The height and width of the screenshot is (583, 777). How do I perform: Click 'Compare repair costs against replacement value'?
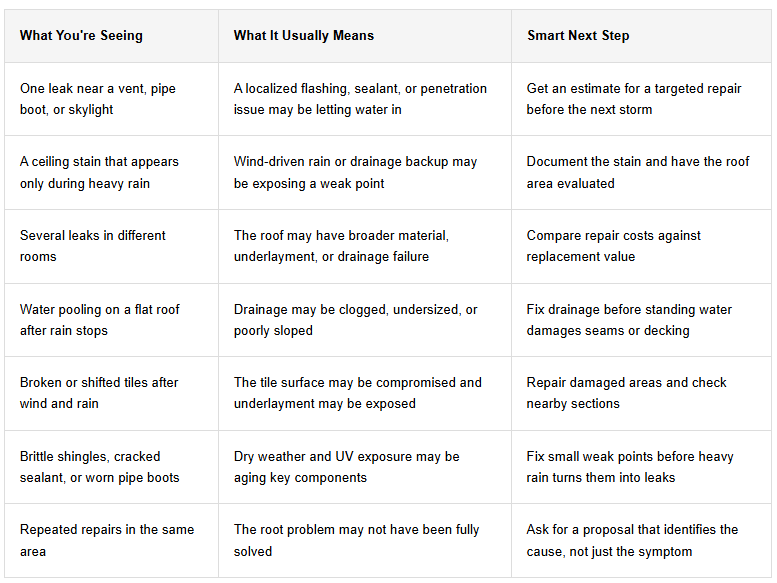click(641, 246)
